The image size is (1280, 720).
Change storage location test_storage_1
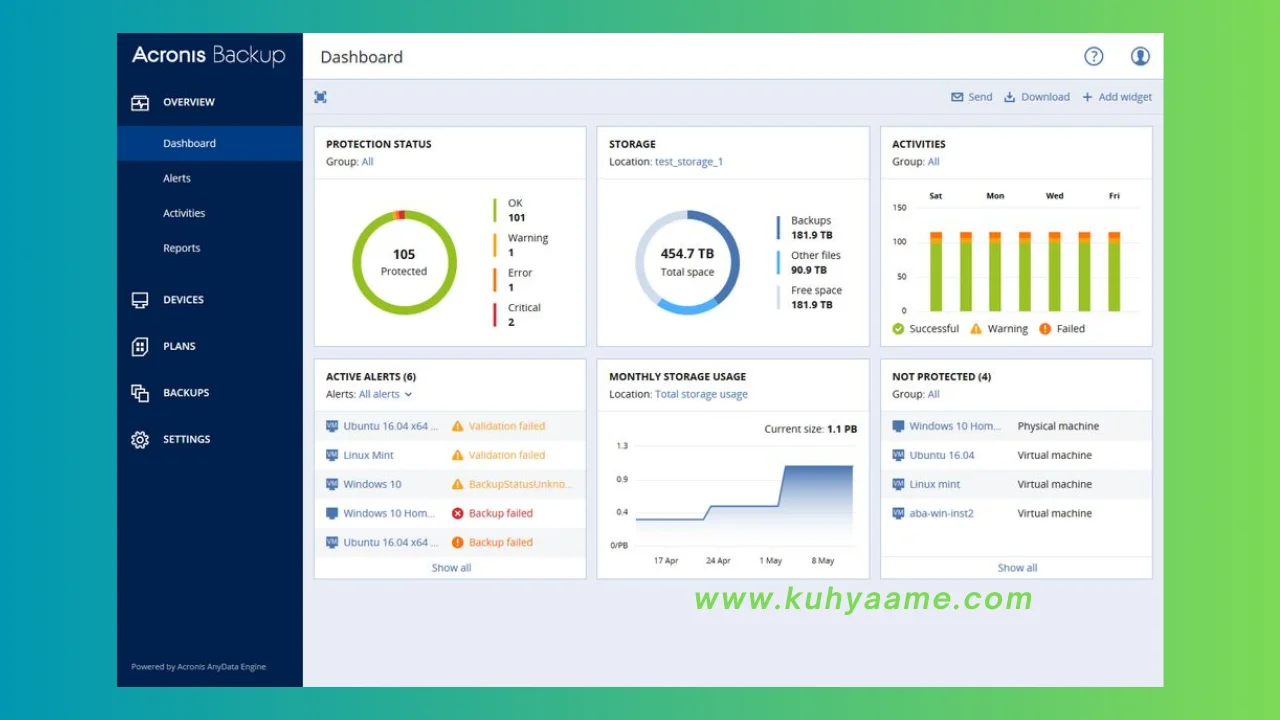[x=689, y=162]
